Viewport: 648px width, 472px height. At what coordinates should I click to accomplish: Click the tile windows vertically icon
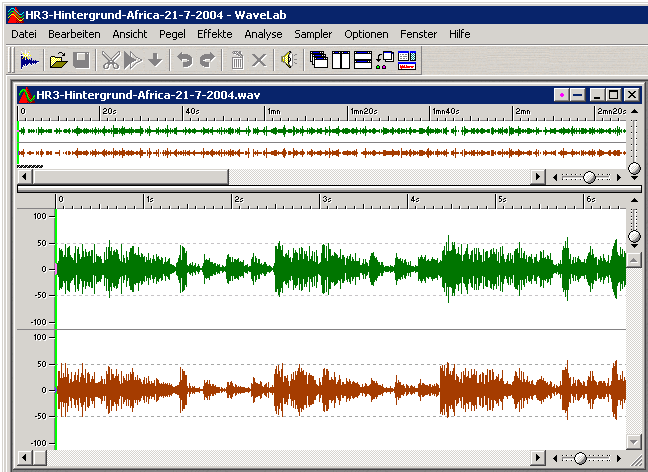(341, 60)
